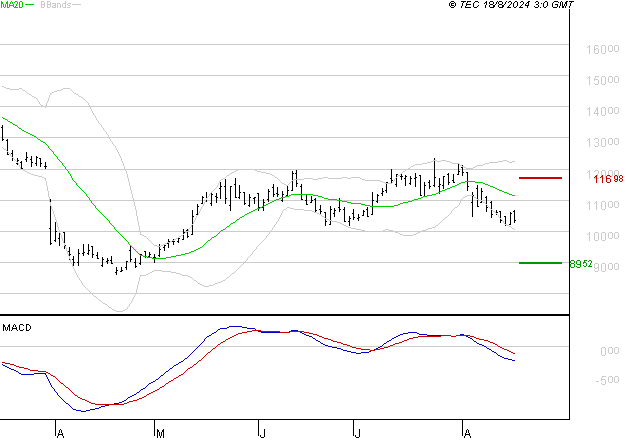Click the MACD -500 axis label

(607, 380)
